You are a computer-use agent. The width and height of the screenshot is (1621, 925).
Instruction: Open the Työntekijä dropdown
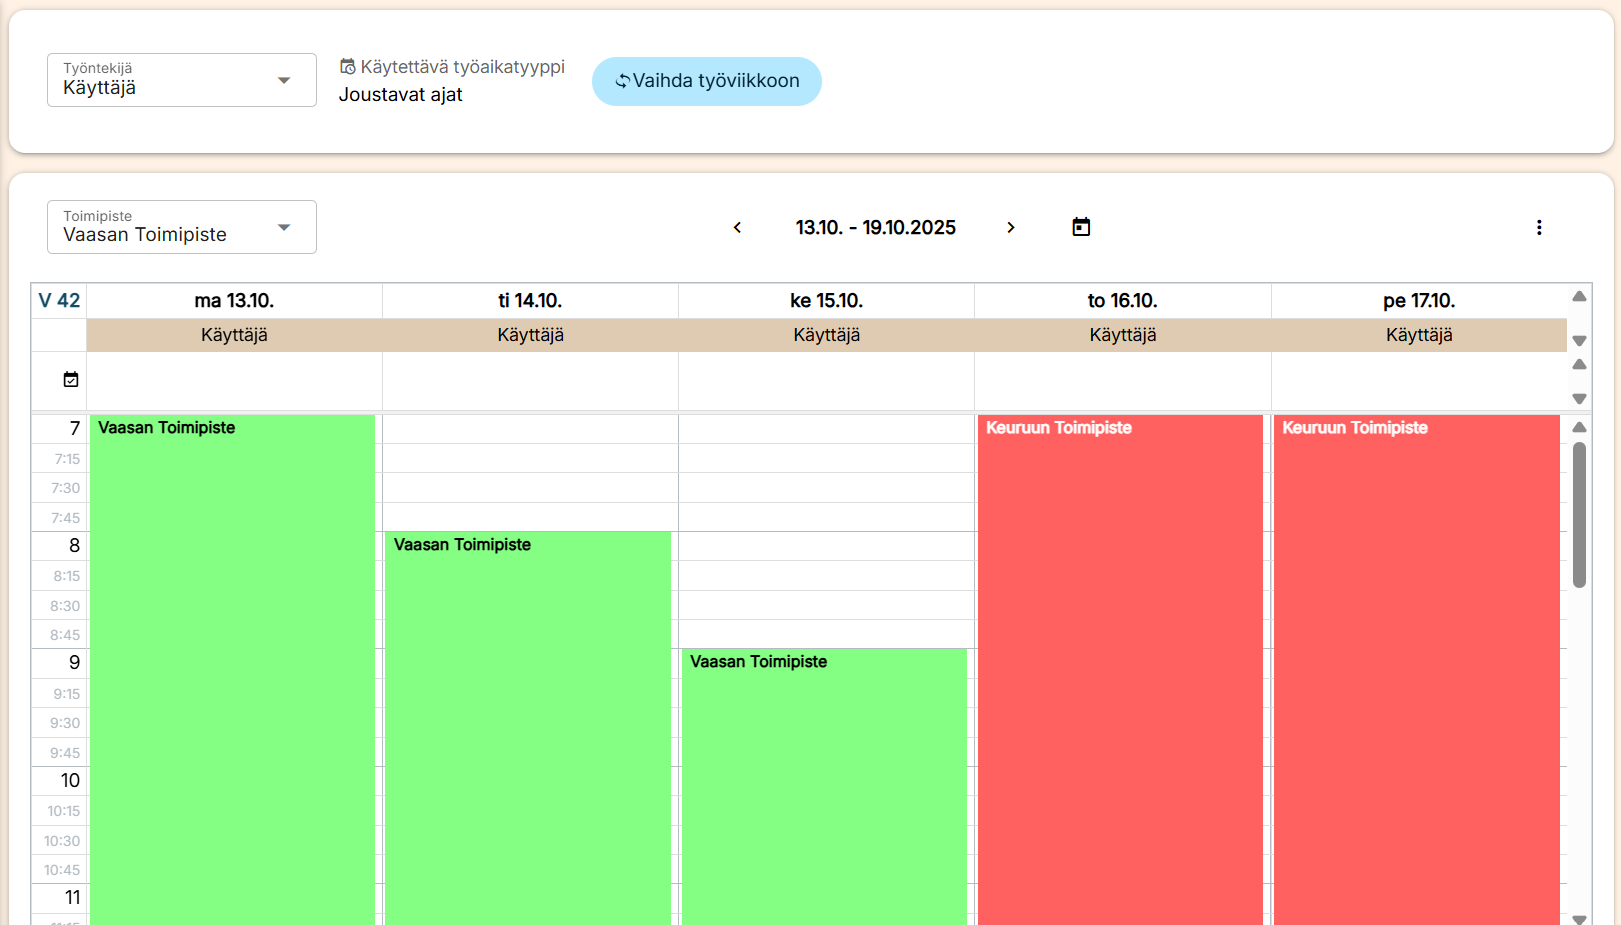181,80
